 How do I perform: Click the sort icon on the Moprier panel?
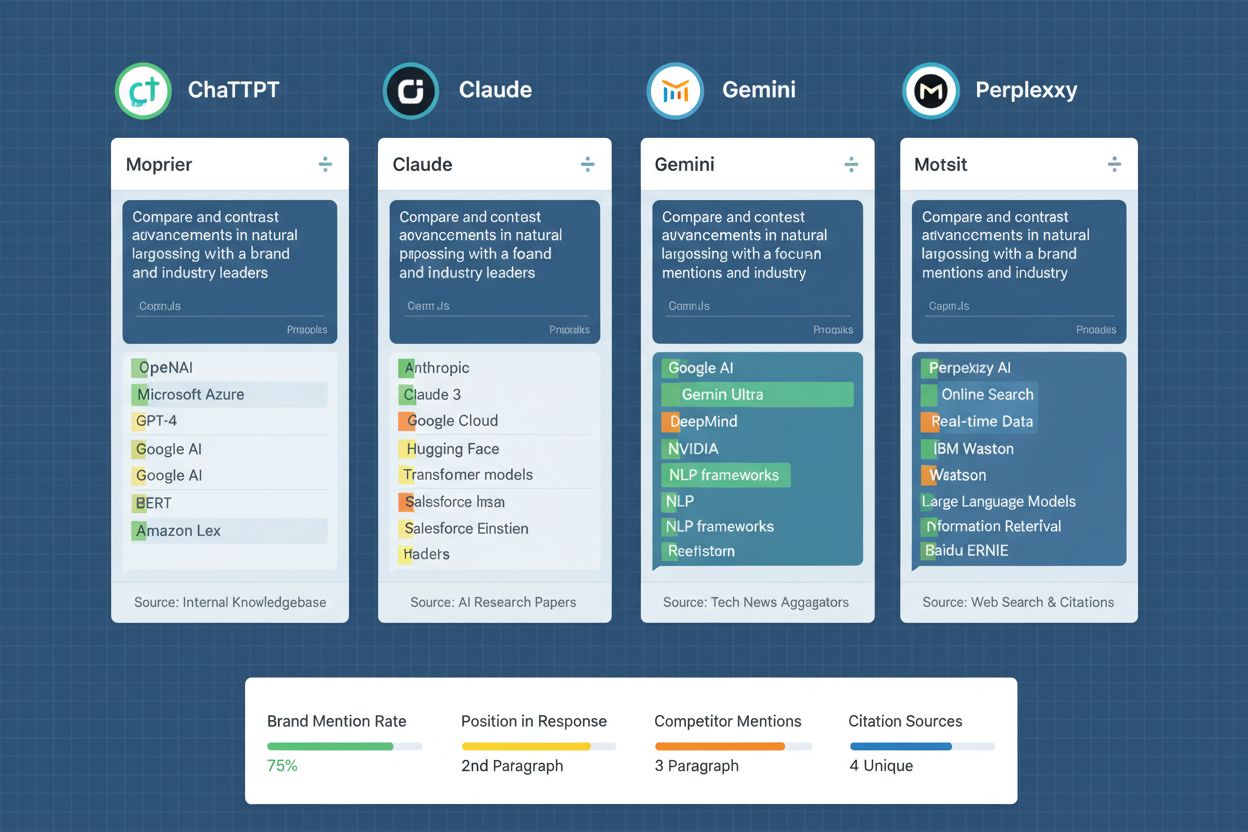[326, 164]
